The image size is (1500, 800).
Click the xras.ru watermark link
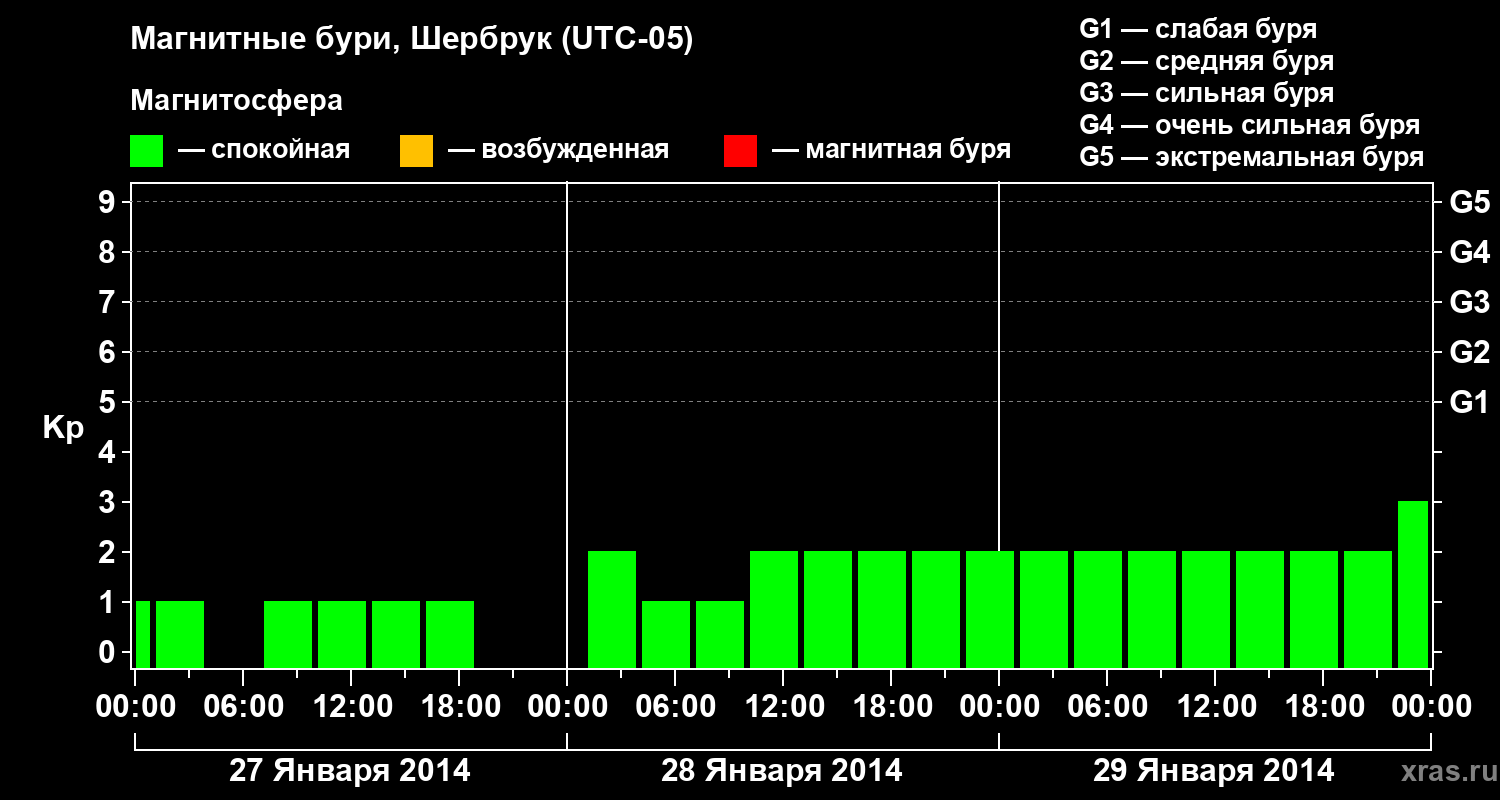[x=1444, y=771]
